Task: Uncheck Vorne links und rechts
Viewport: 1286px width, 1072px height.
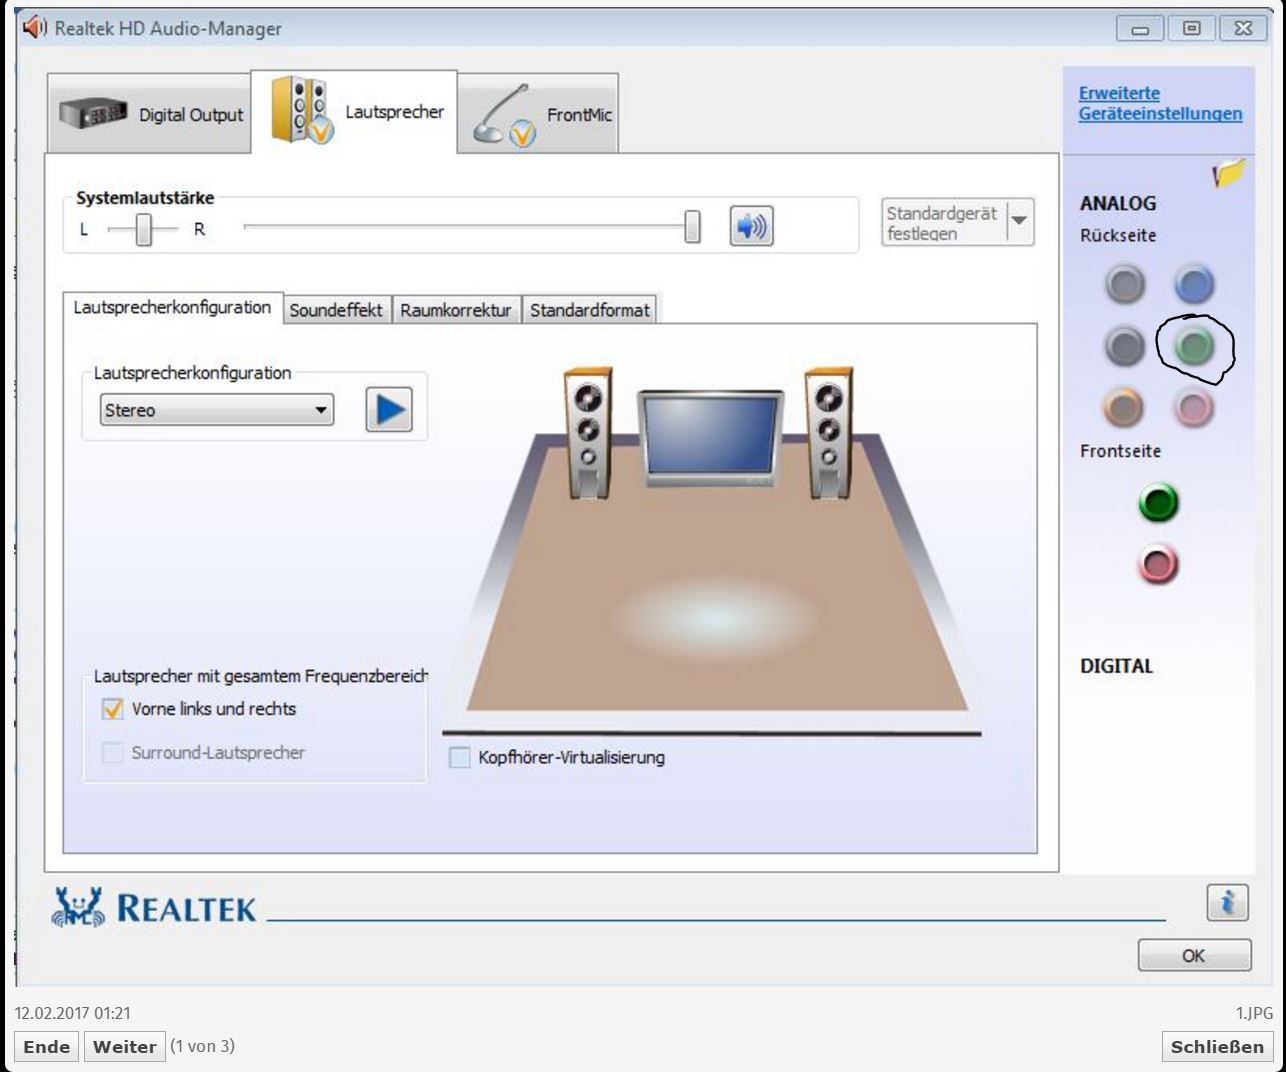Action: pyautogui.click(x=112, y=709)
